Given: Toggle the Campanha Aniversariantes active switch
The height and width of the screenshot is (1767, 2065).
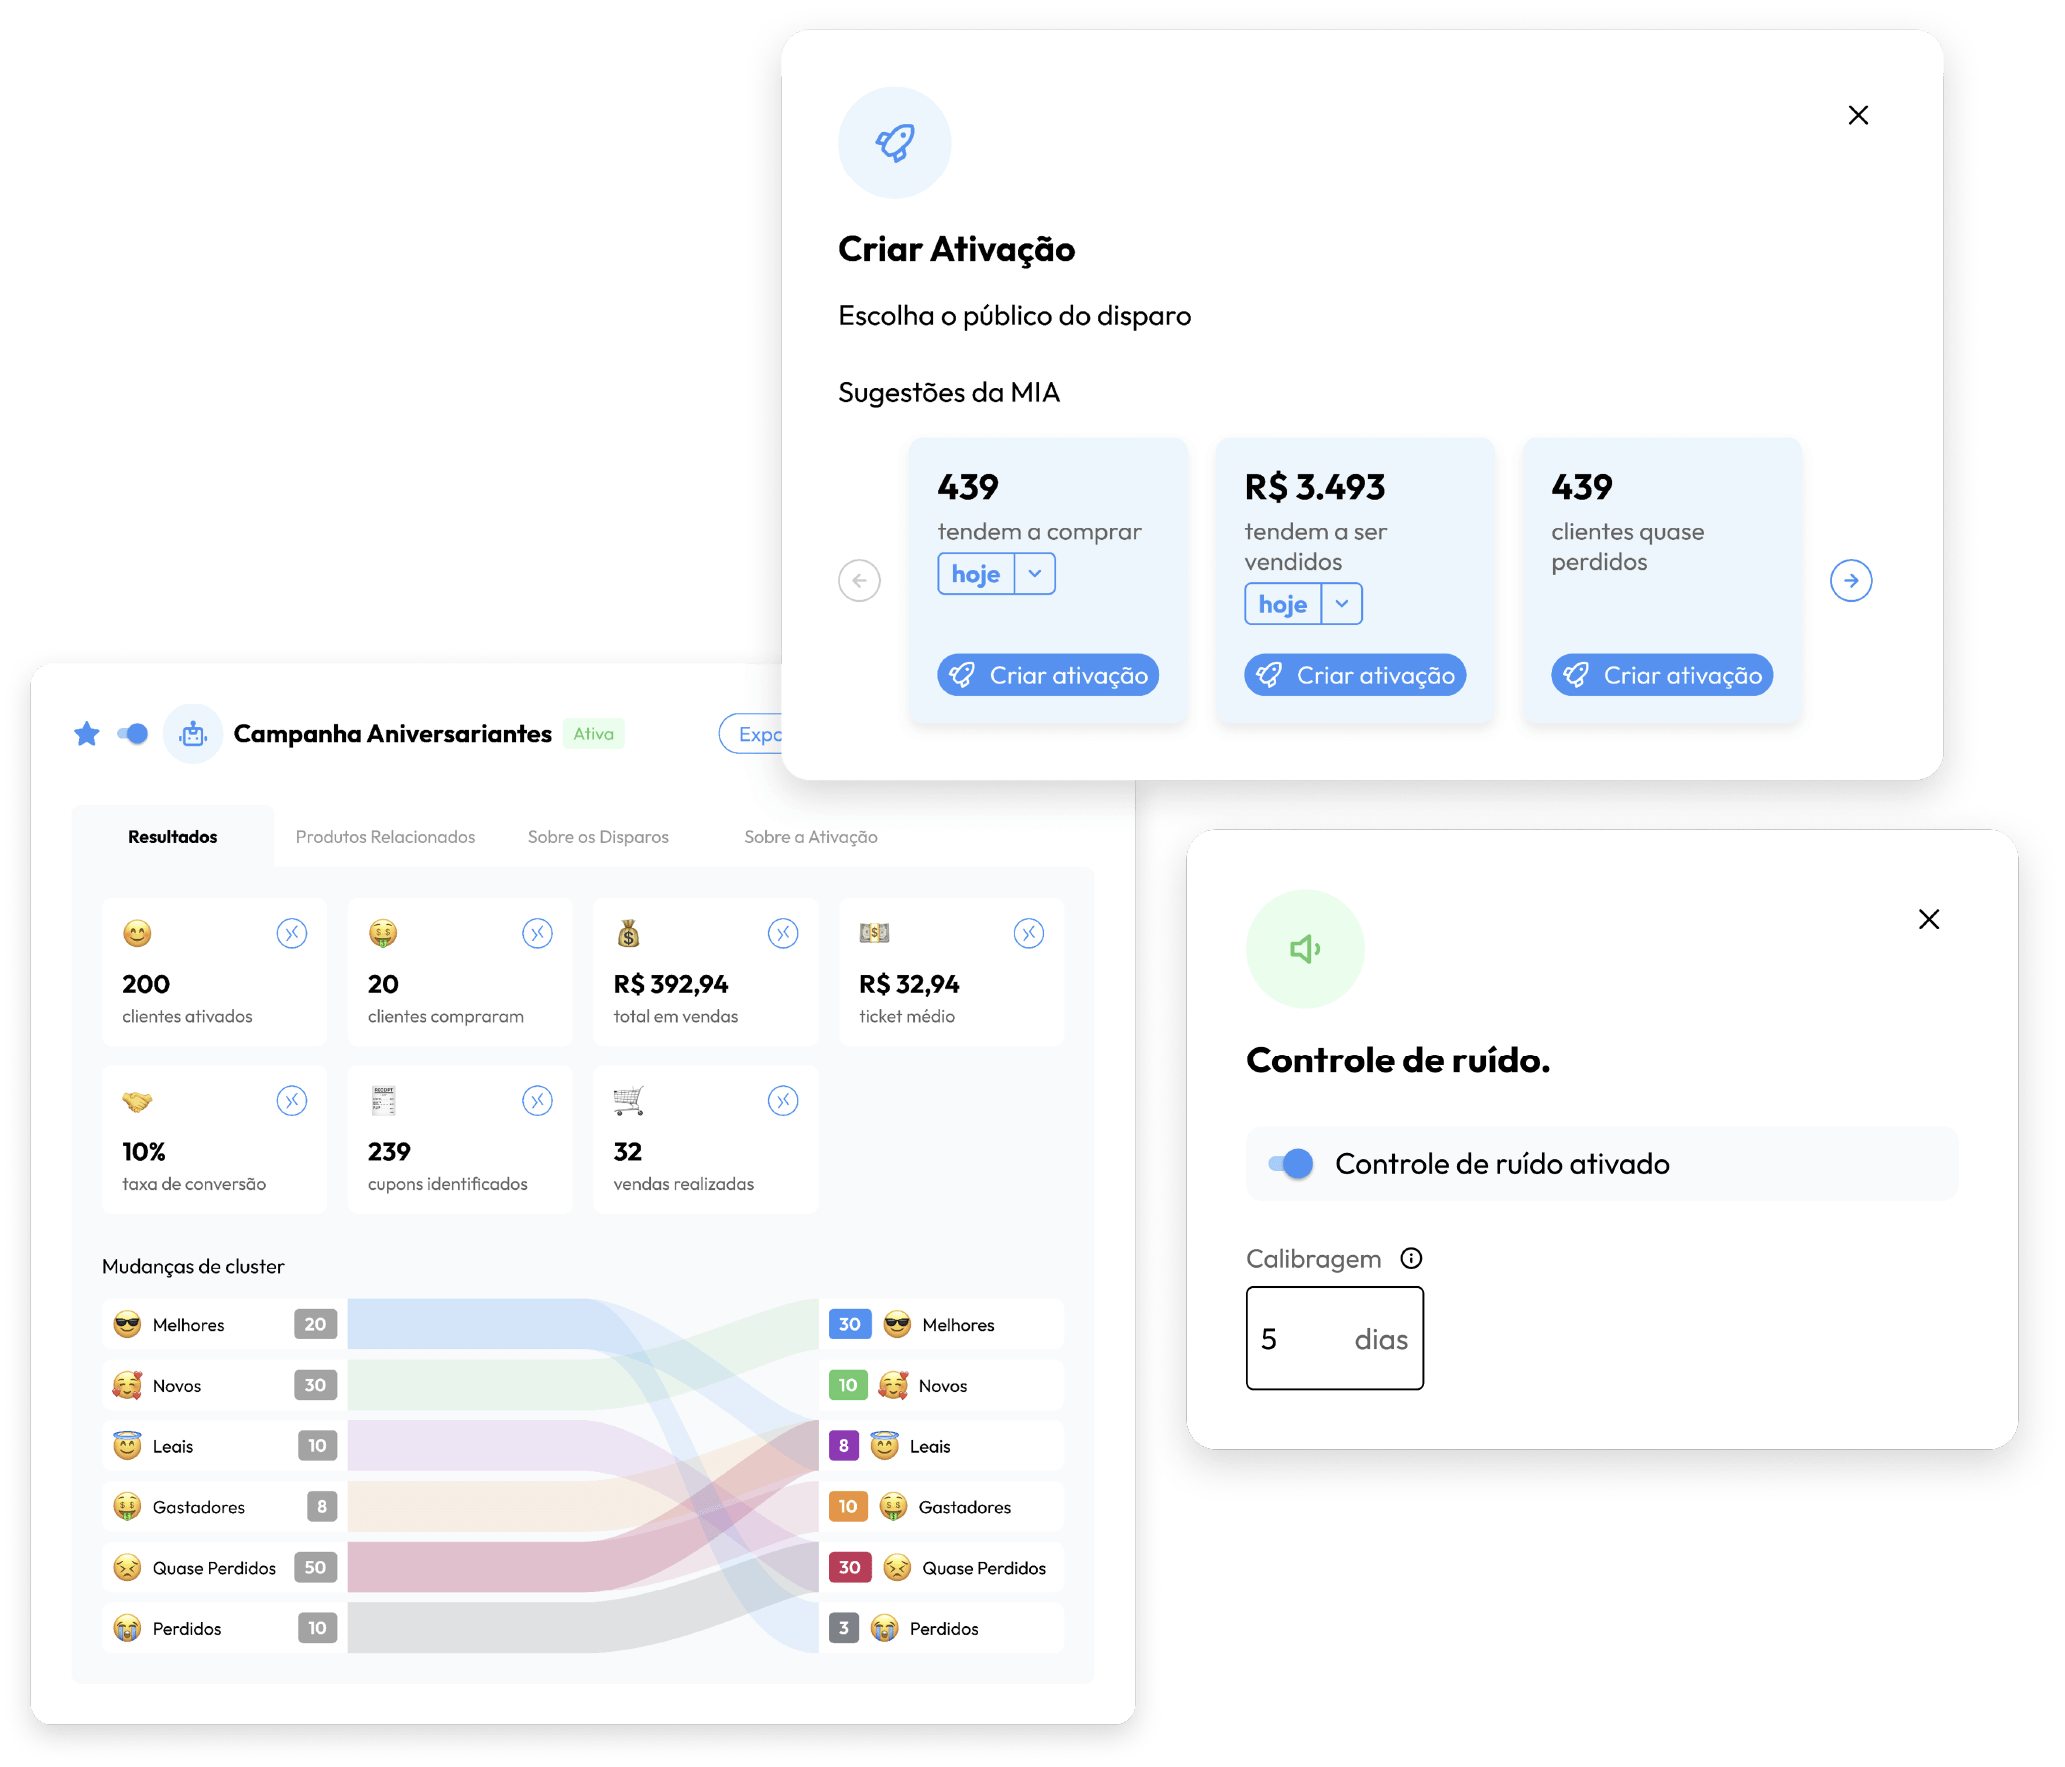Looking at the screenshot, I should pyautogui.click(x=132, y=734).
